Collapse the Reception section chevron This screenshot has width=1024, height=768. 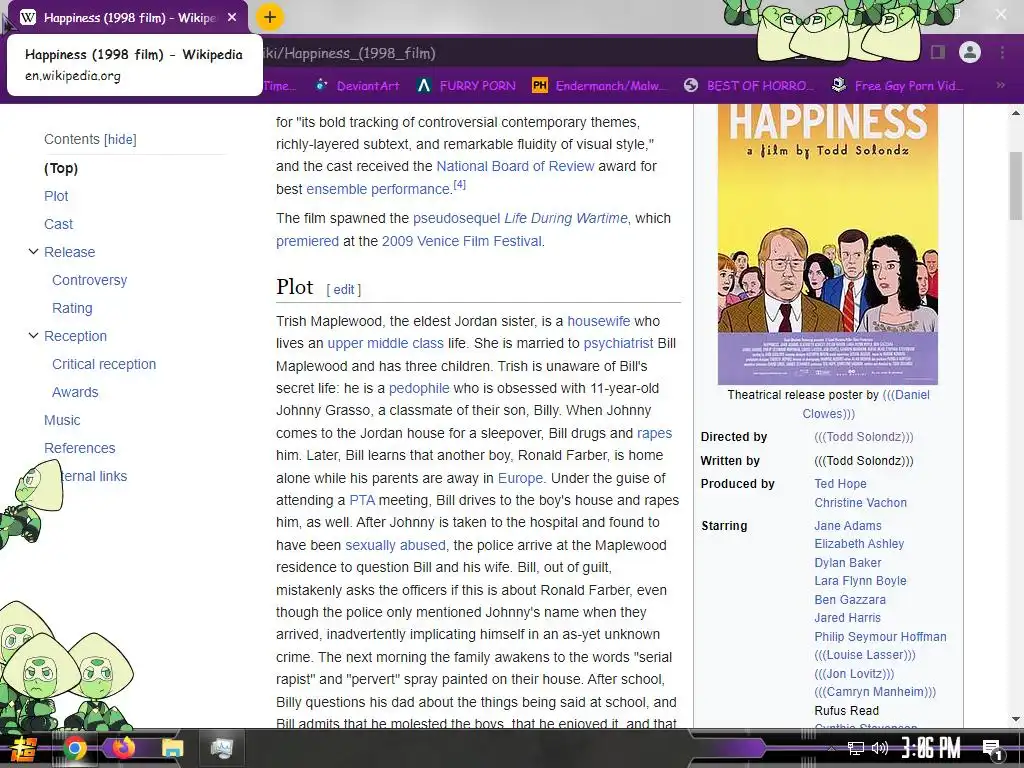(x=33, y=336)
